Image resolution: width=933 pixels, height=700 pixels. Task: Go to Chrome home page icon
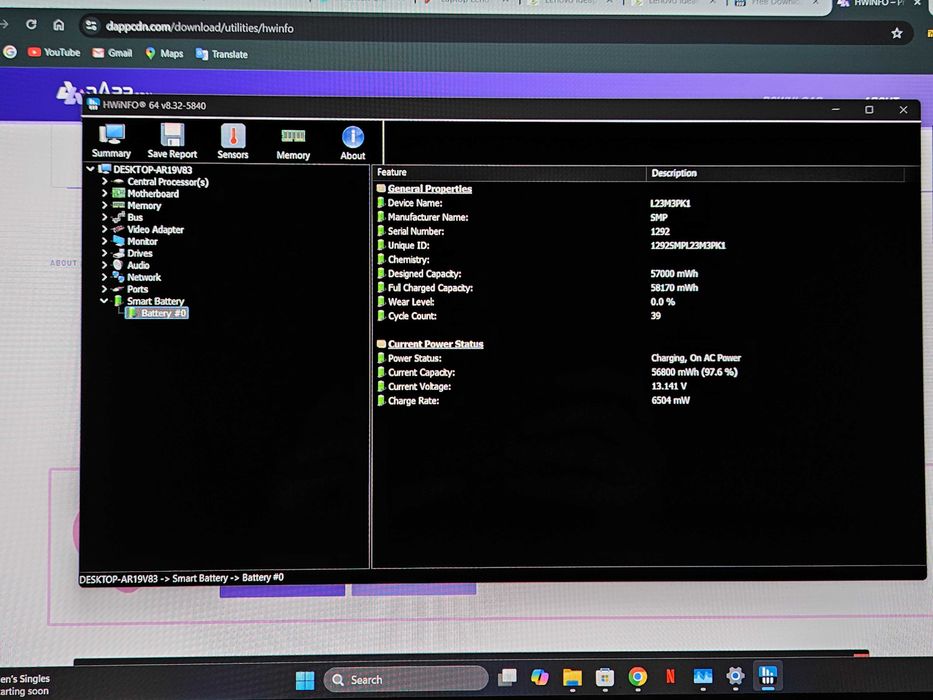pos(58,25)
